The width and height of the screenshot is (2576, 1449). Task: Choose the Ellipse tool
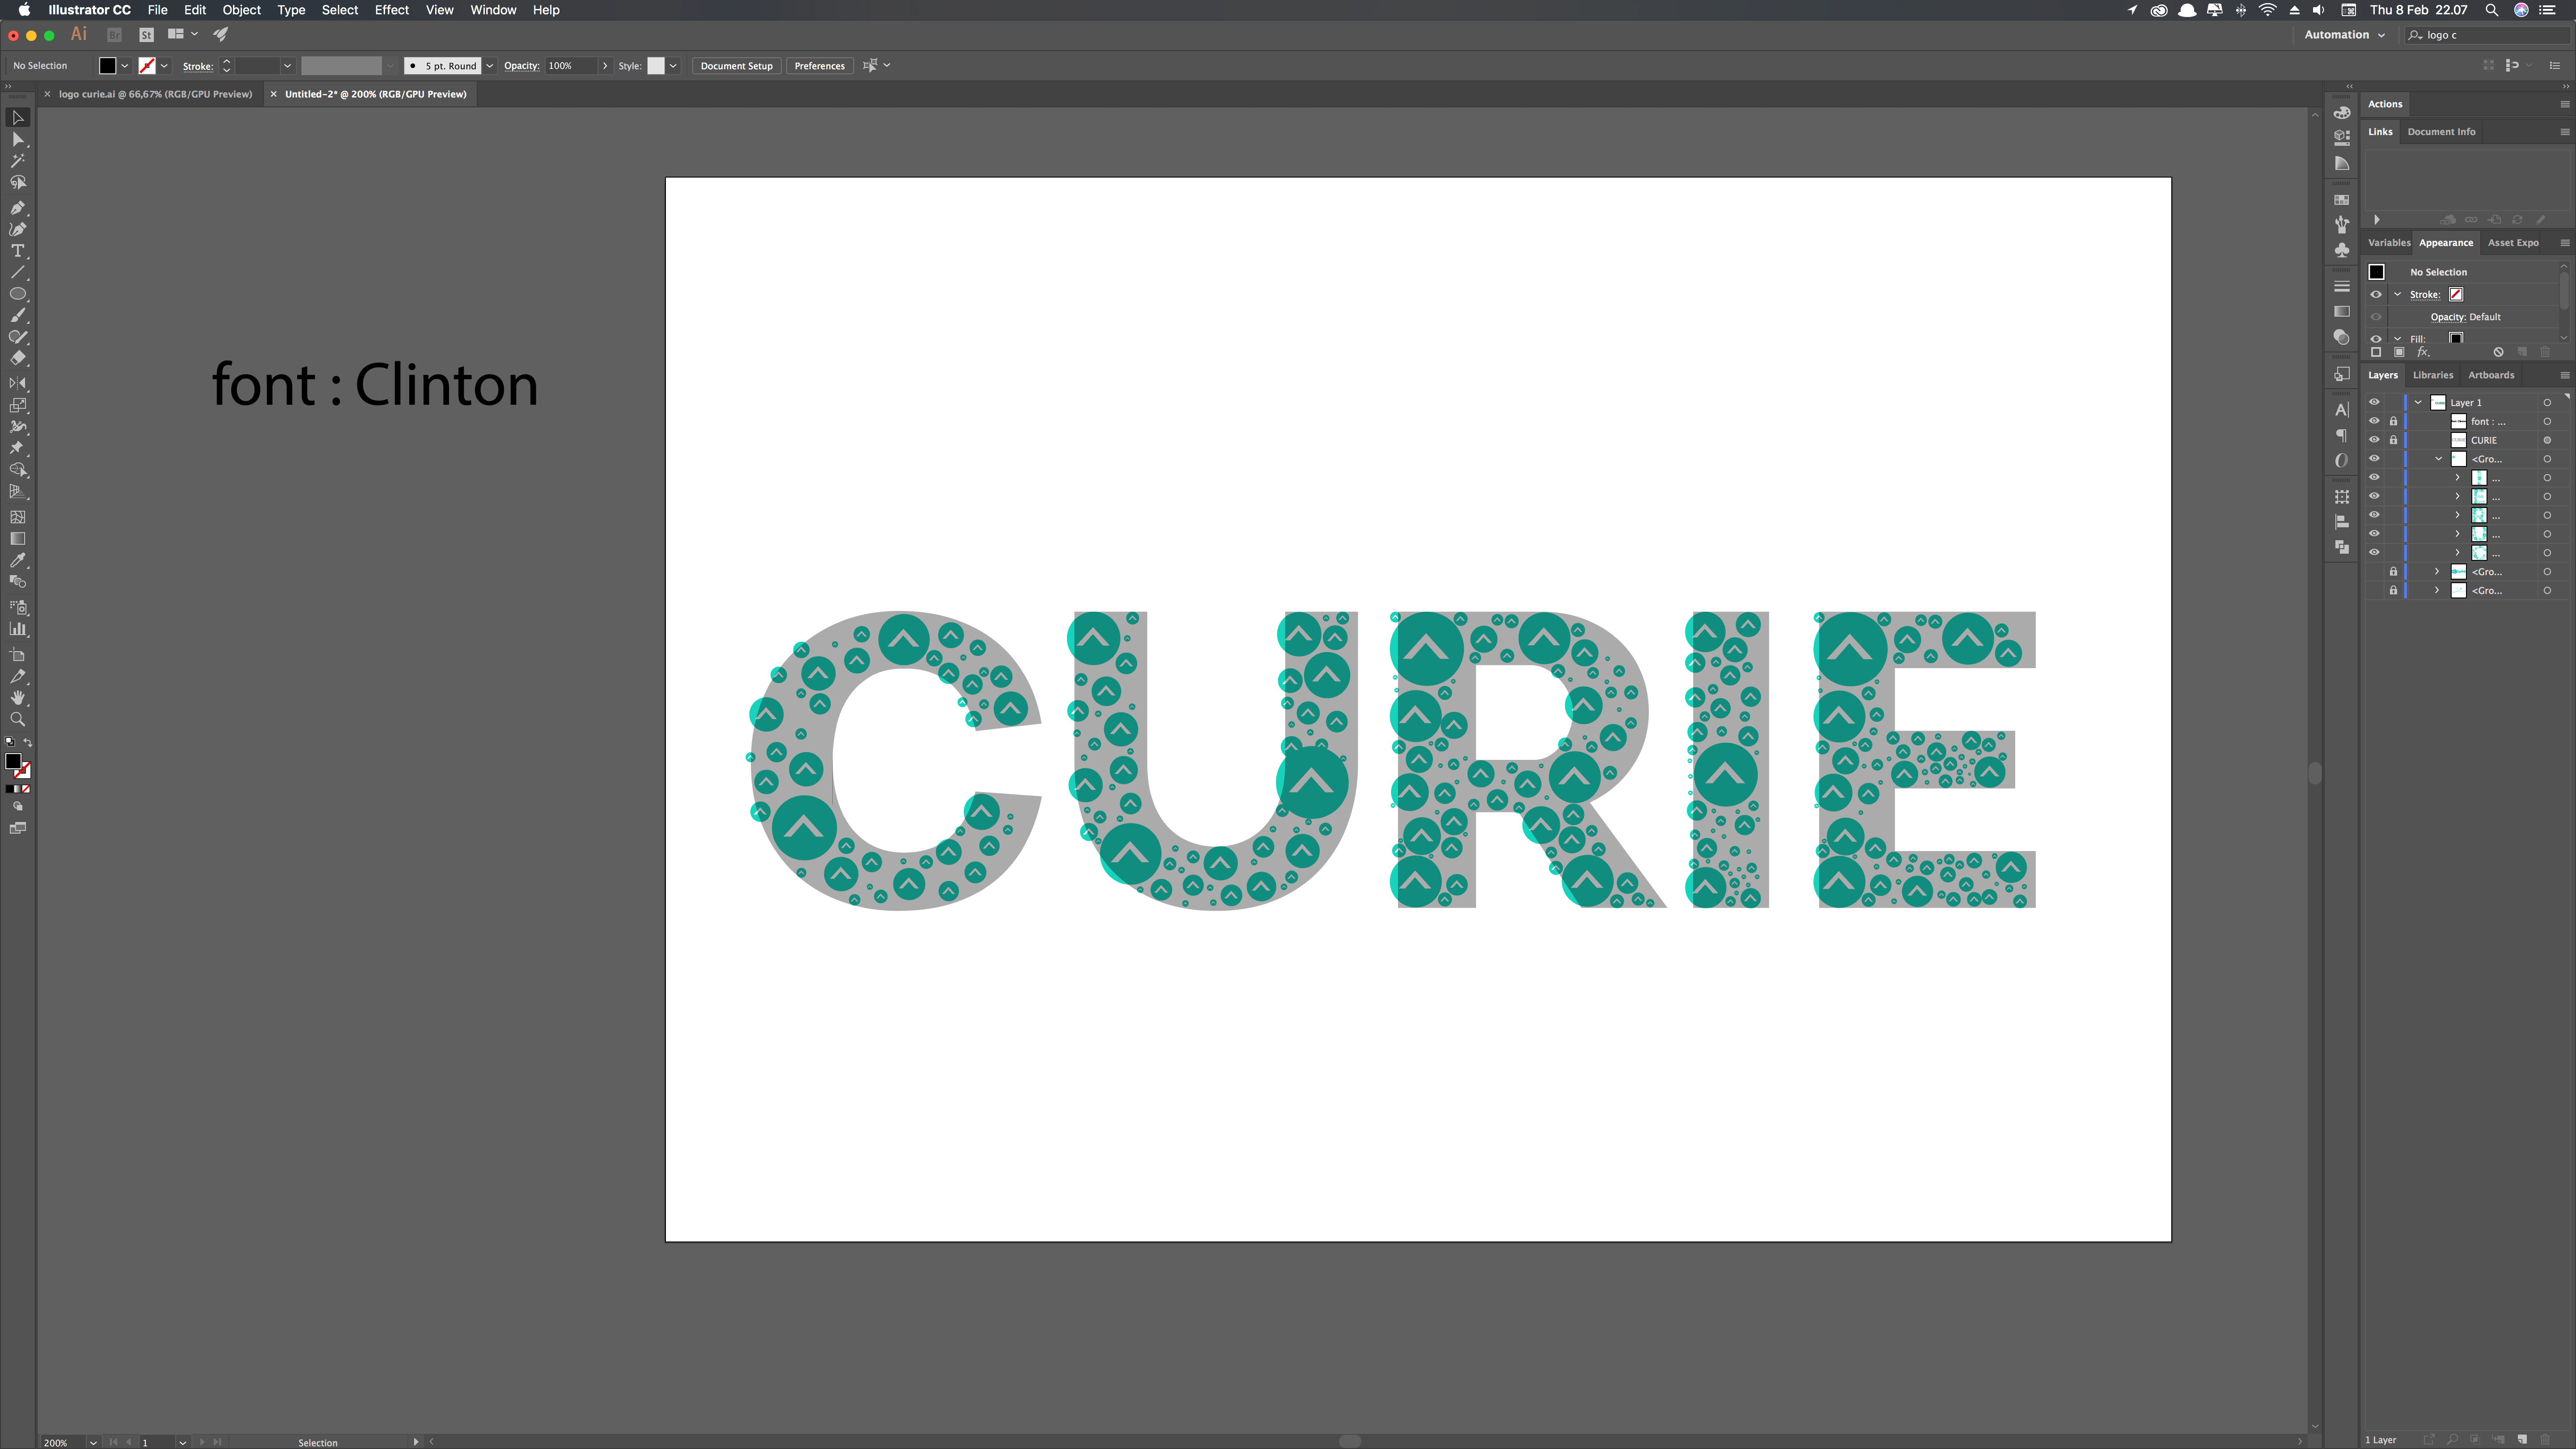(x=17, y=294)
